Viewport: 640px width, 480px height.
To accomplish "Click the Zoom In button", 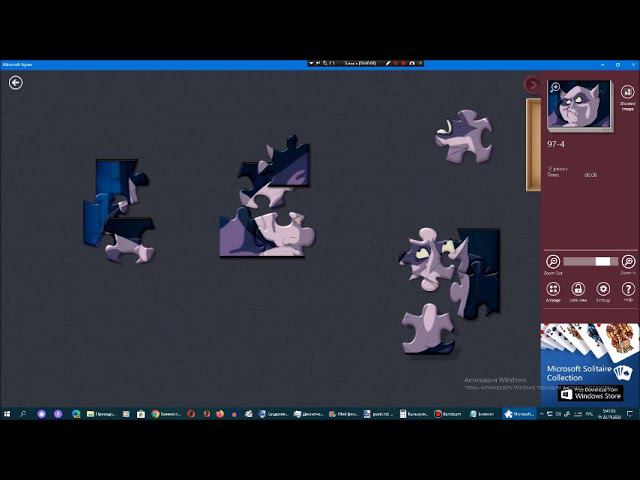I will coord(628,262).
